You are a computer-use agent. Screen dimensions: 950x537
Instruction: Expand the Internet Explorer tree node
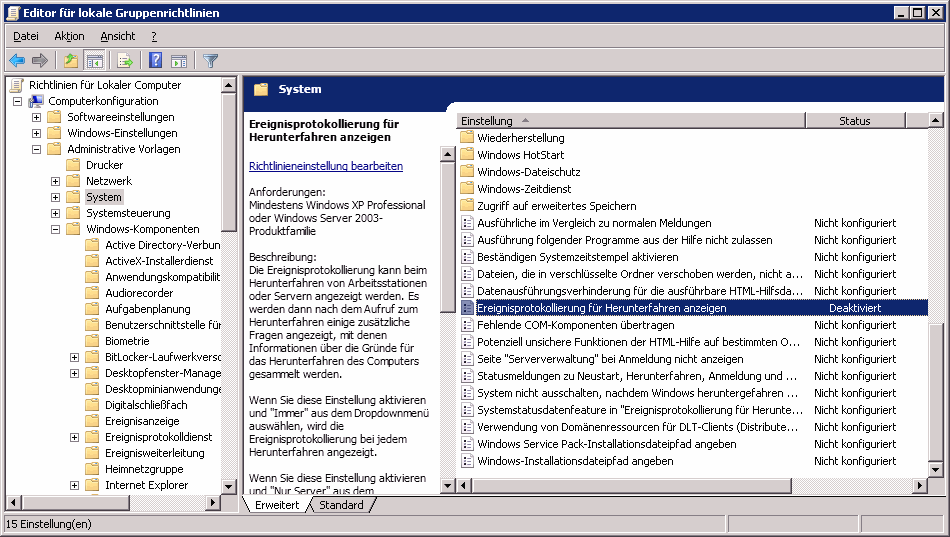(75, 485)
